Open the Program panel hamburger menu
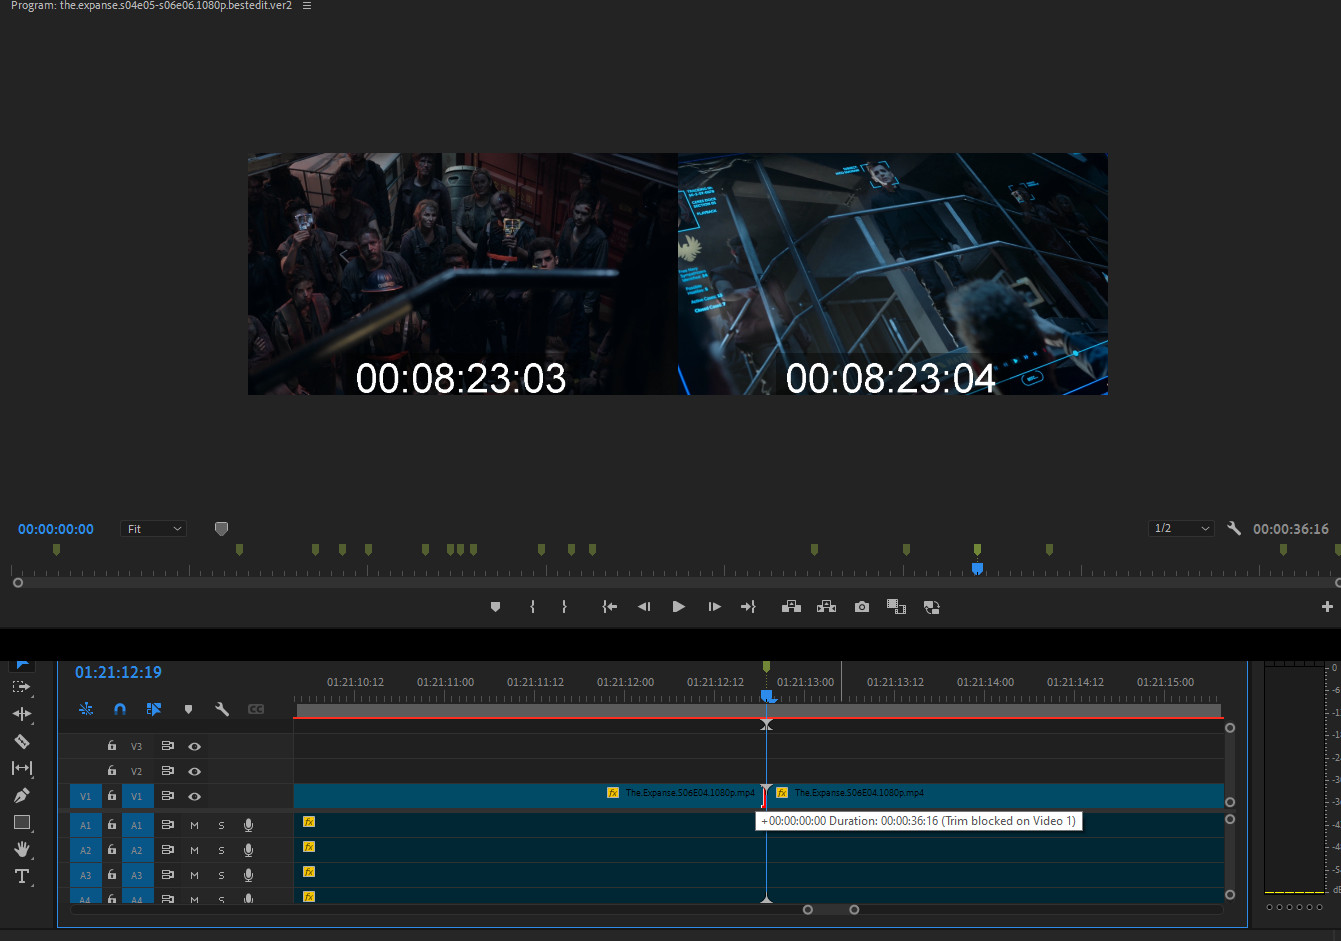Viewport: 1341px width, 941px height. [x=307, y=6]
